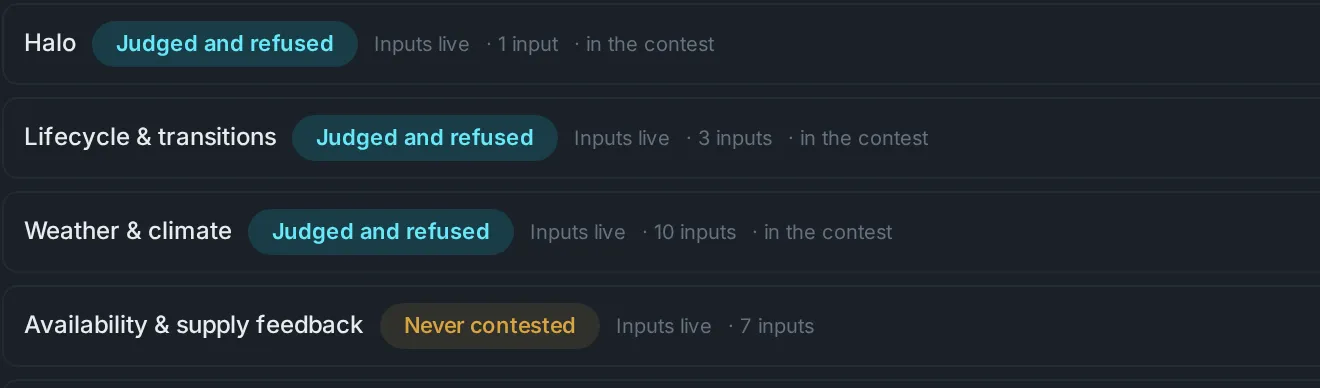Open Availability & supply feedback row

pyautogui.click(x=660, y=326)
